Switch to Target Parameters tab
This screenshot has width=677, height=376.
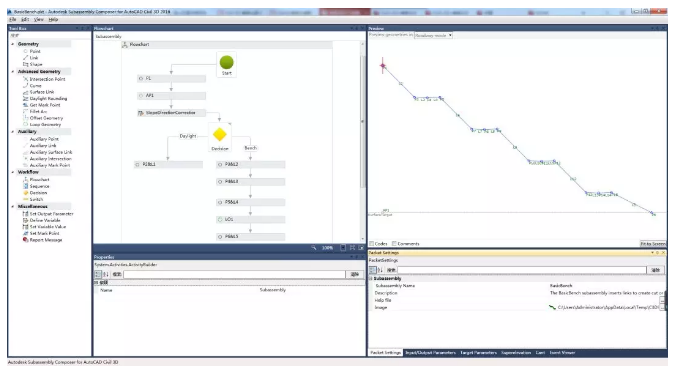point(478,353)
